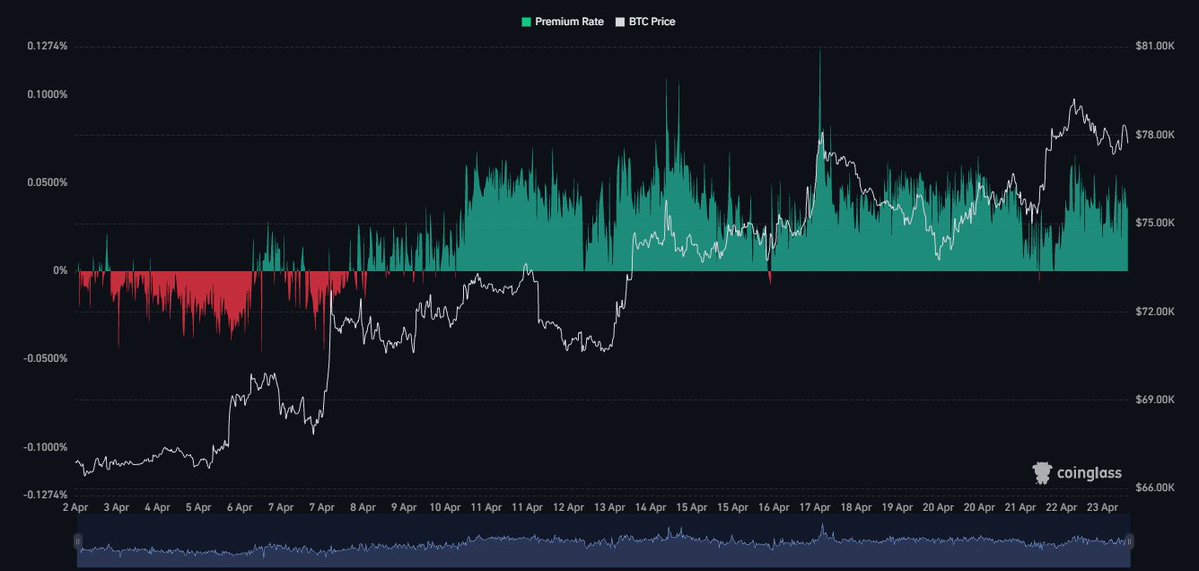This screenshot has height=571, width=1199.
Task: Click the 5 Apr date label
Action: 199,507
